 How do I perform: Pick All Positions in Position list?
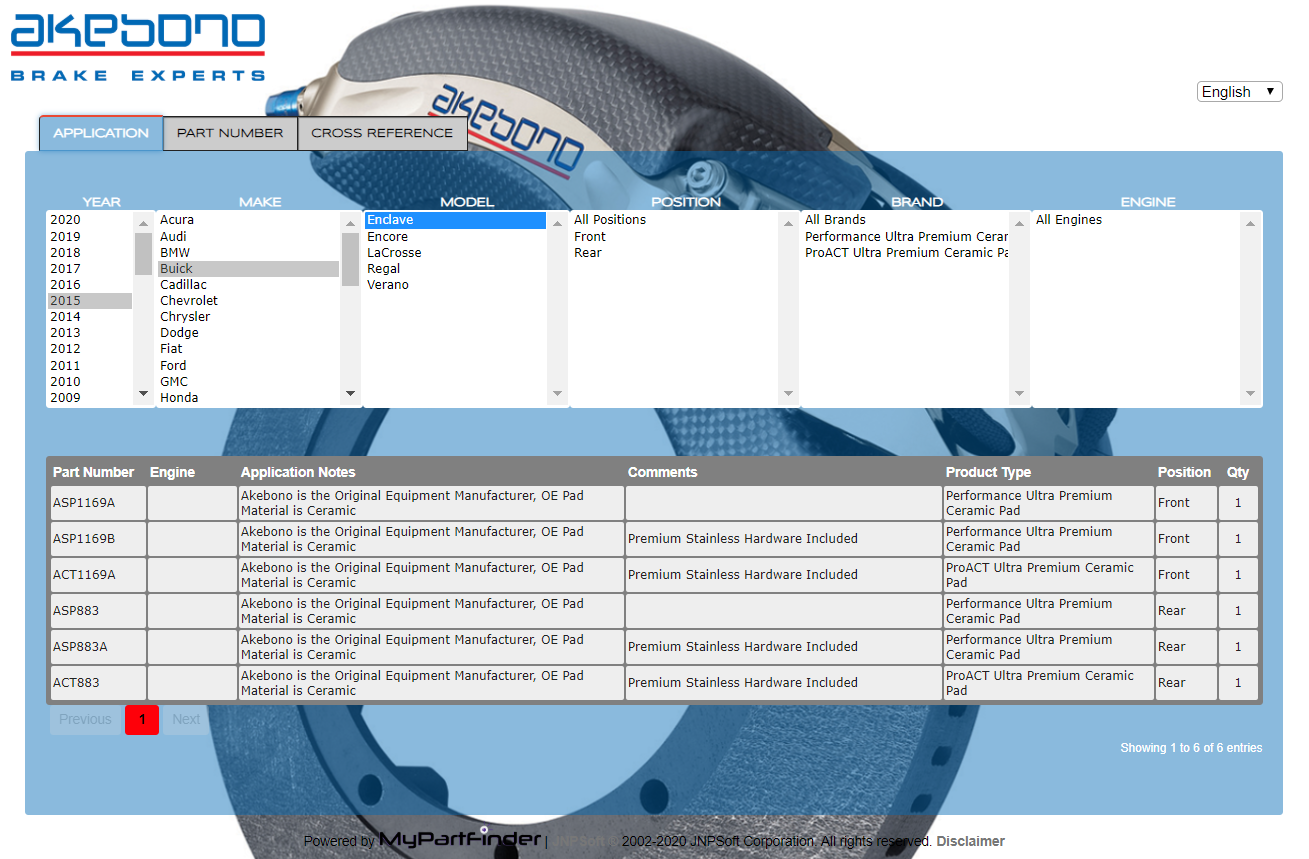coord(674,220)
